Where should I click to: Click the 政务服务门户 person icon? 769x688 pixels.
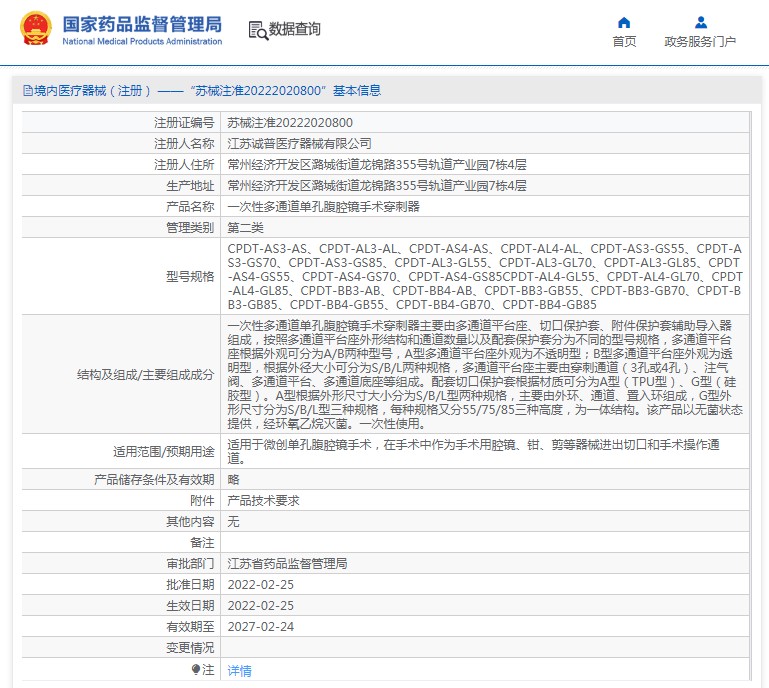(x=700, y=22)
